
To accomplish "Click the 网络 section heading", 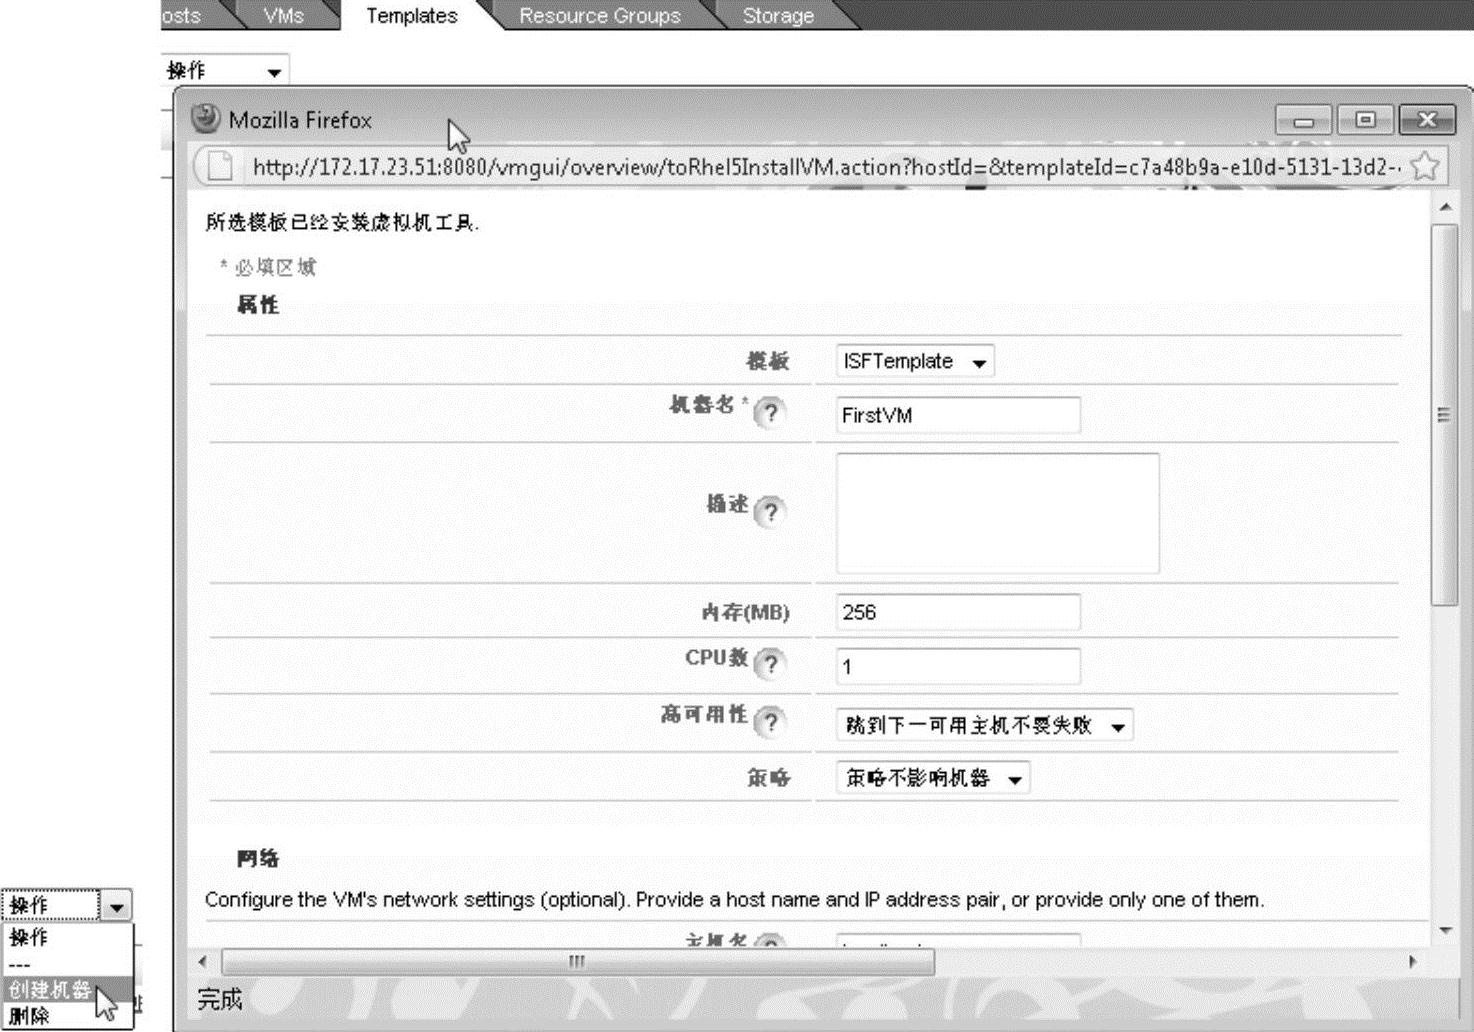I will 258,858.
